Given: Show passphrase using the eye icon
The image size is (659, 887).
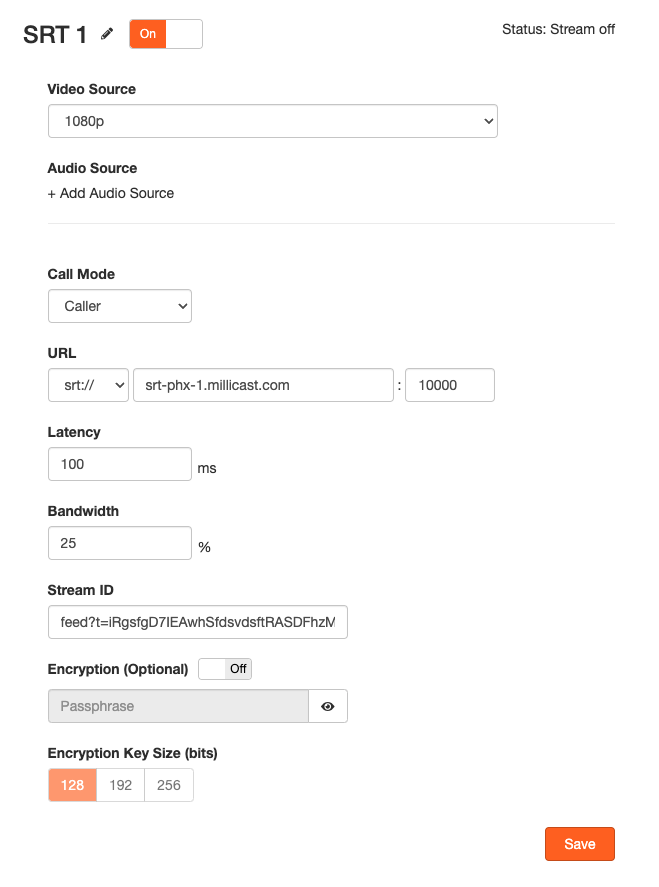Looking at the screenshot, I should point(328,706).
